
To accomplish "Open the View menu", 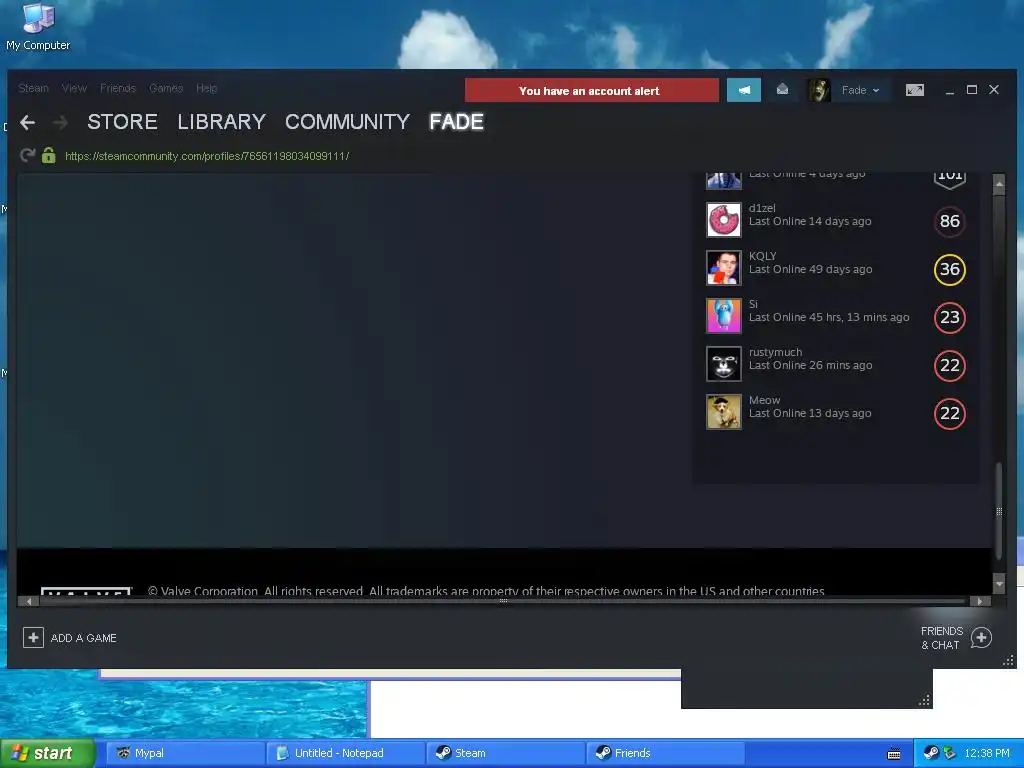I will point(74,88).
